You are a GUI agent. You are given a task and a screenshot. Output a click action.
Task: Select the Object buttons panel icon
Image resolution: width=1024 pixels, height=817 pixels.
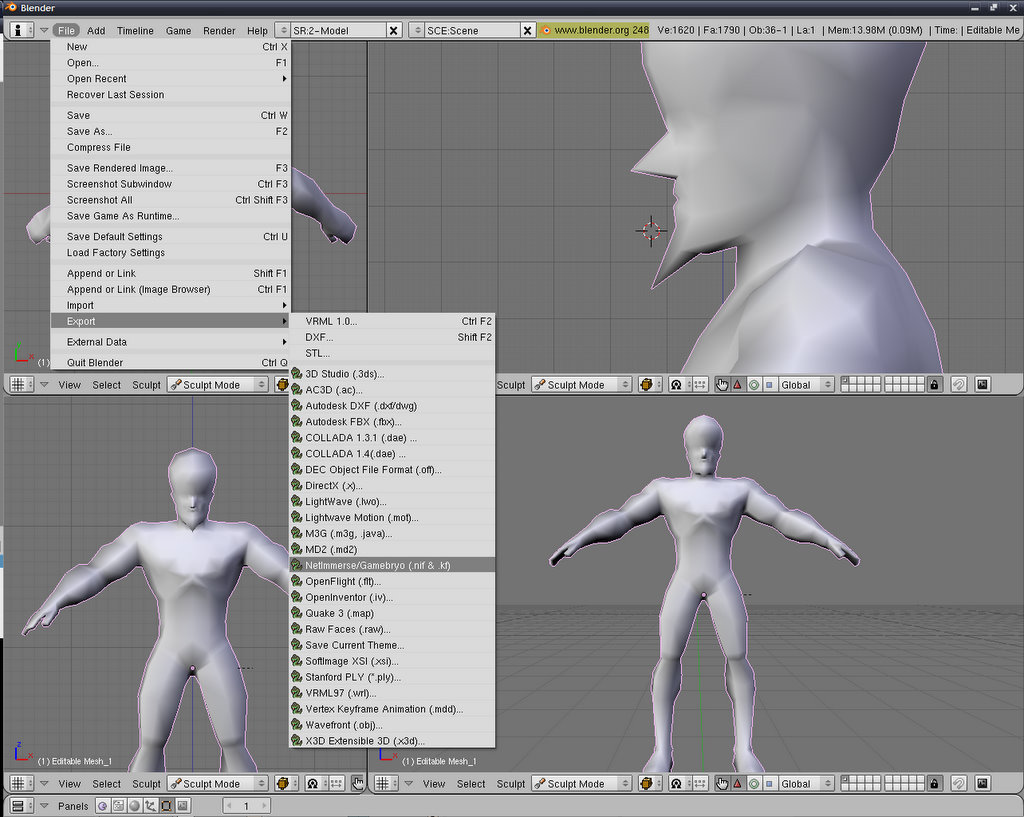point(150,806)
